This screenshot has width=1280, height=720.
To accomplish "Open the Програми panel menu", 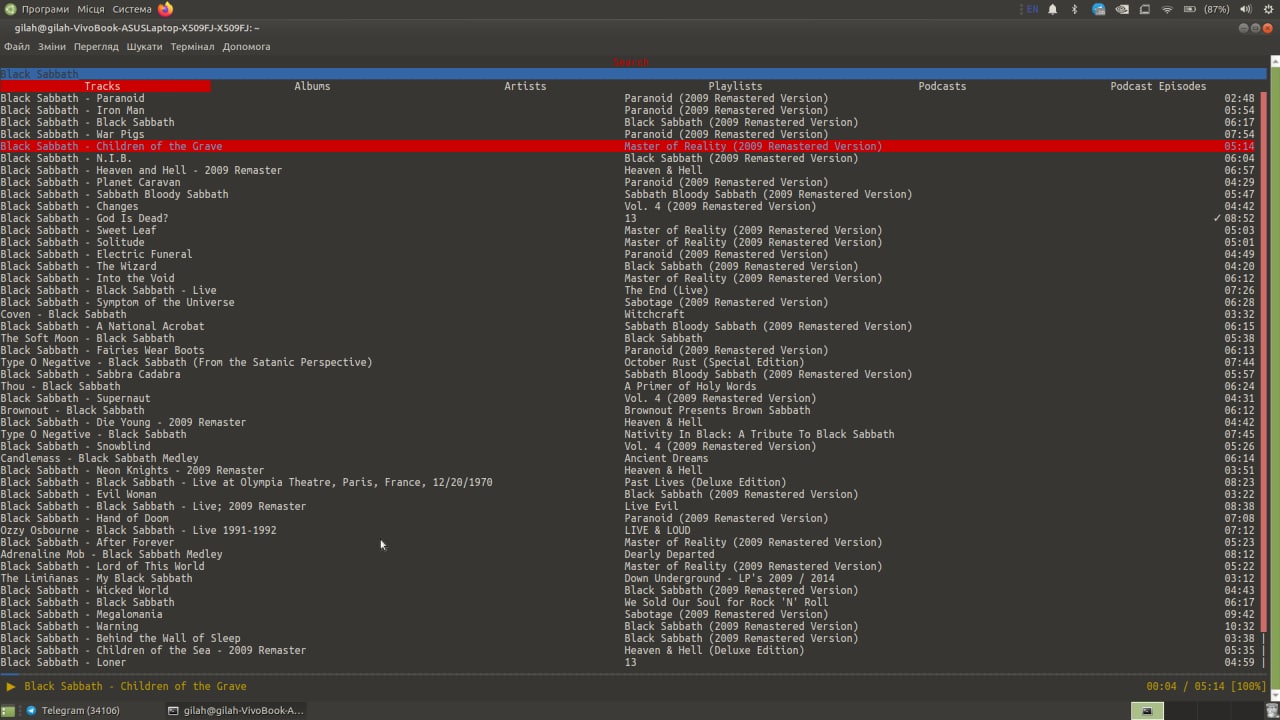I will [45, 9].
